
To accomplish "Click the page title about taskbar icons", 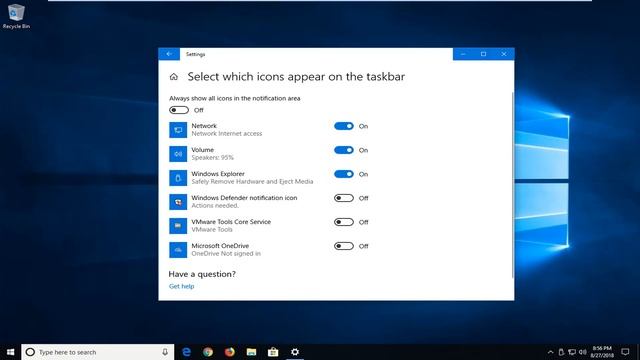I will click(x=296, y=77).
